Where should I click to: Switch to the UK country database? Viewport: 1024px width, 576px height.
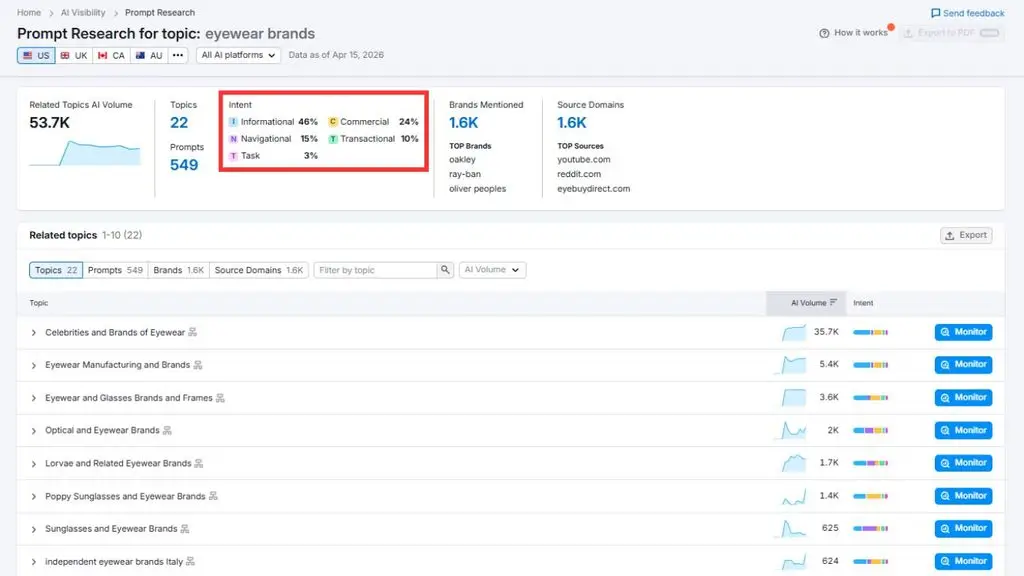[x=74, y=56]
